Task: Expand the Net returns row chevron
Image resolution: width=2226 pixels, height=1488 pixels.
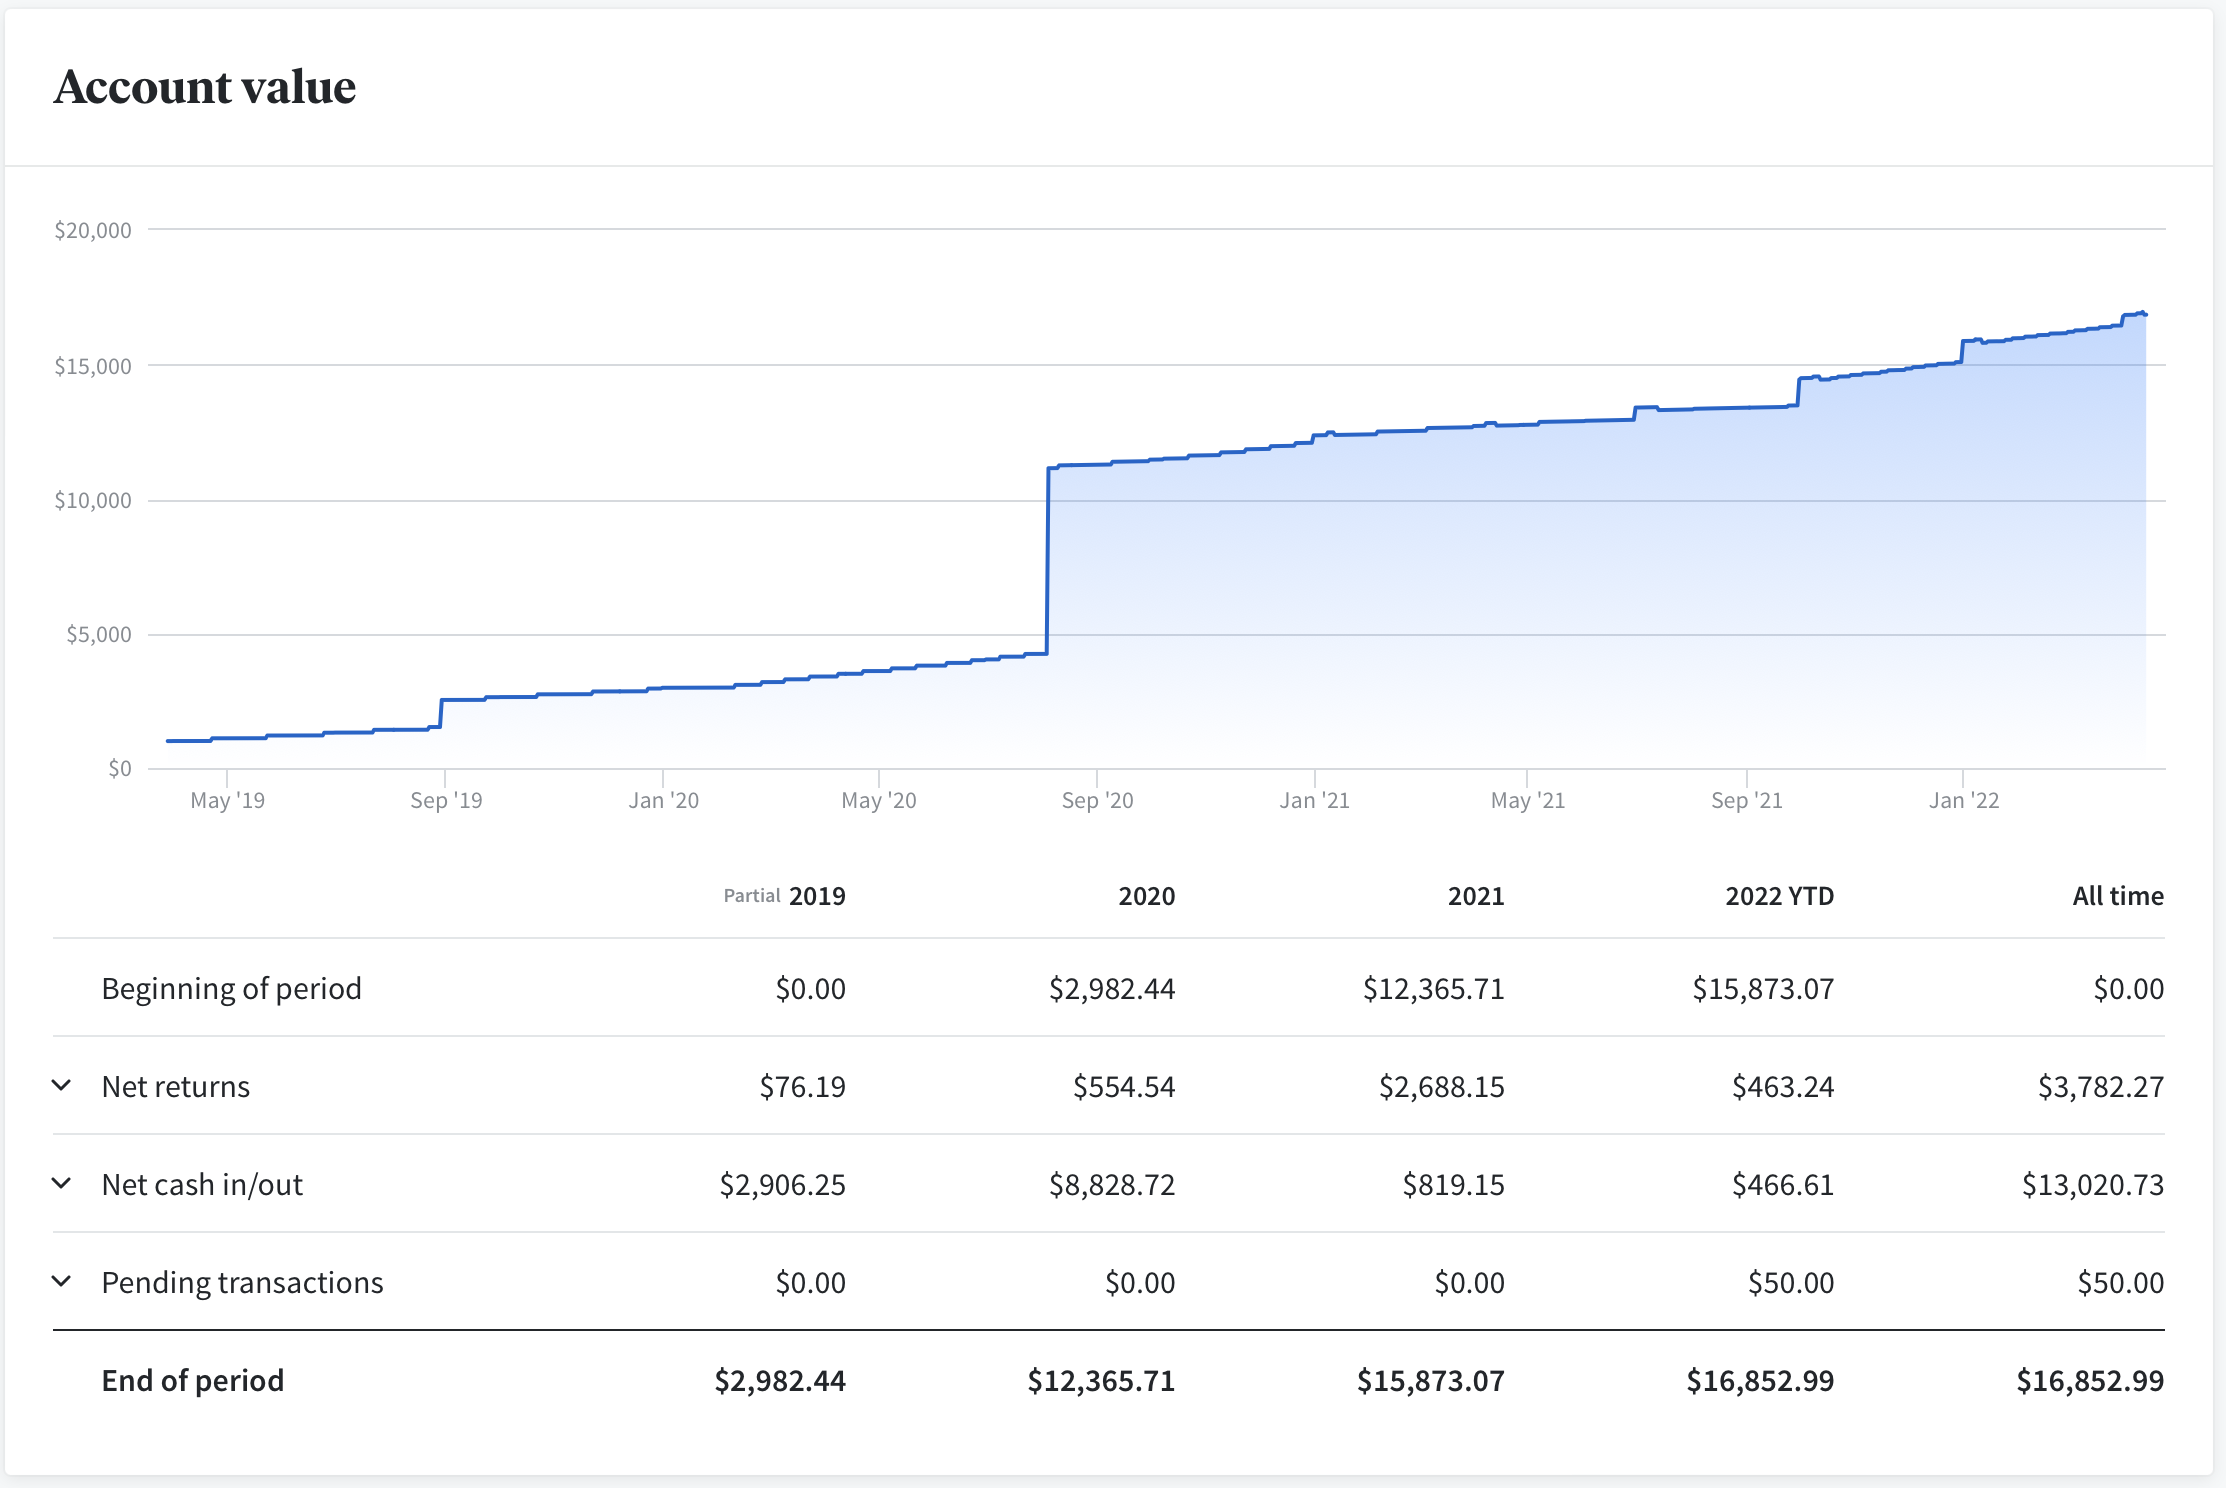Action: pos(61,1085)
